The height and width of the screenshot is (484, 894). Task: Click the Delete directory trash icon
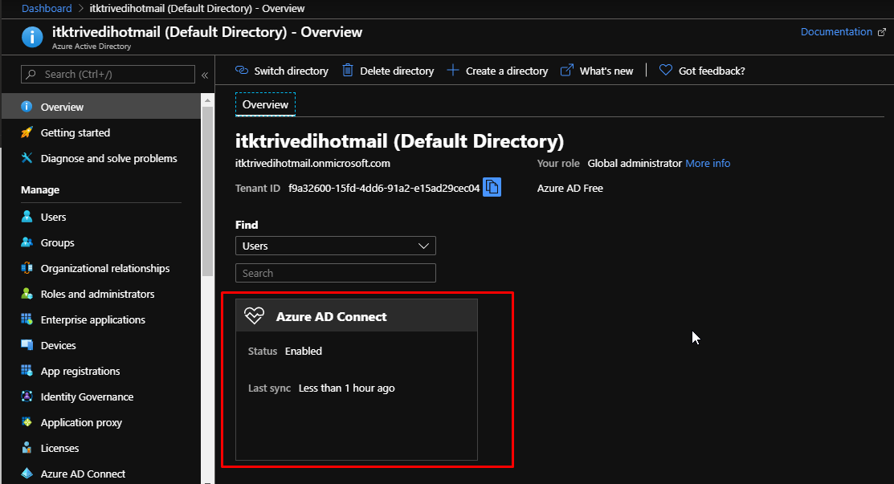coord(348,71)
